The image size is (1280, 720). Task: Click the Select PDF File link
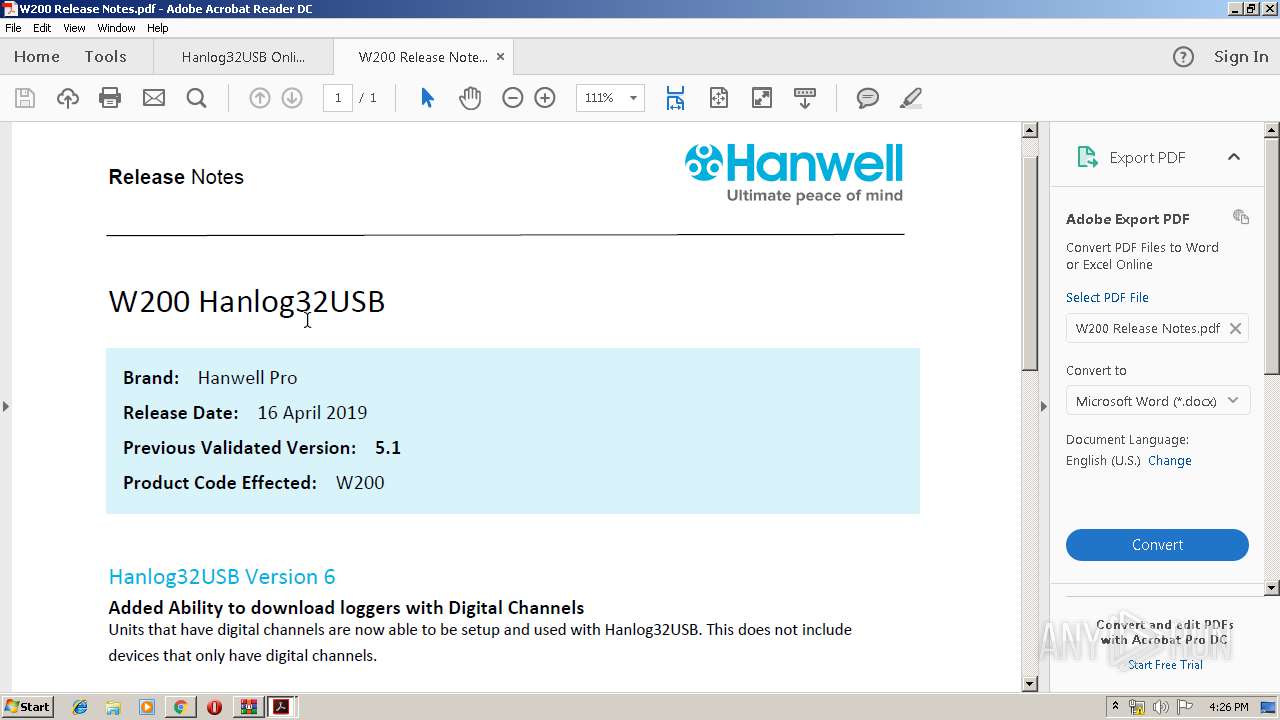pos(1107,297)
